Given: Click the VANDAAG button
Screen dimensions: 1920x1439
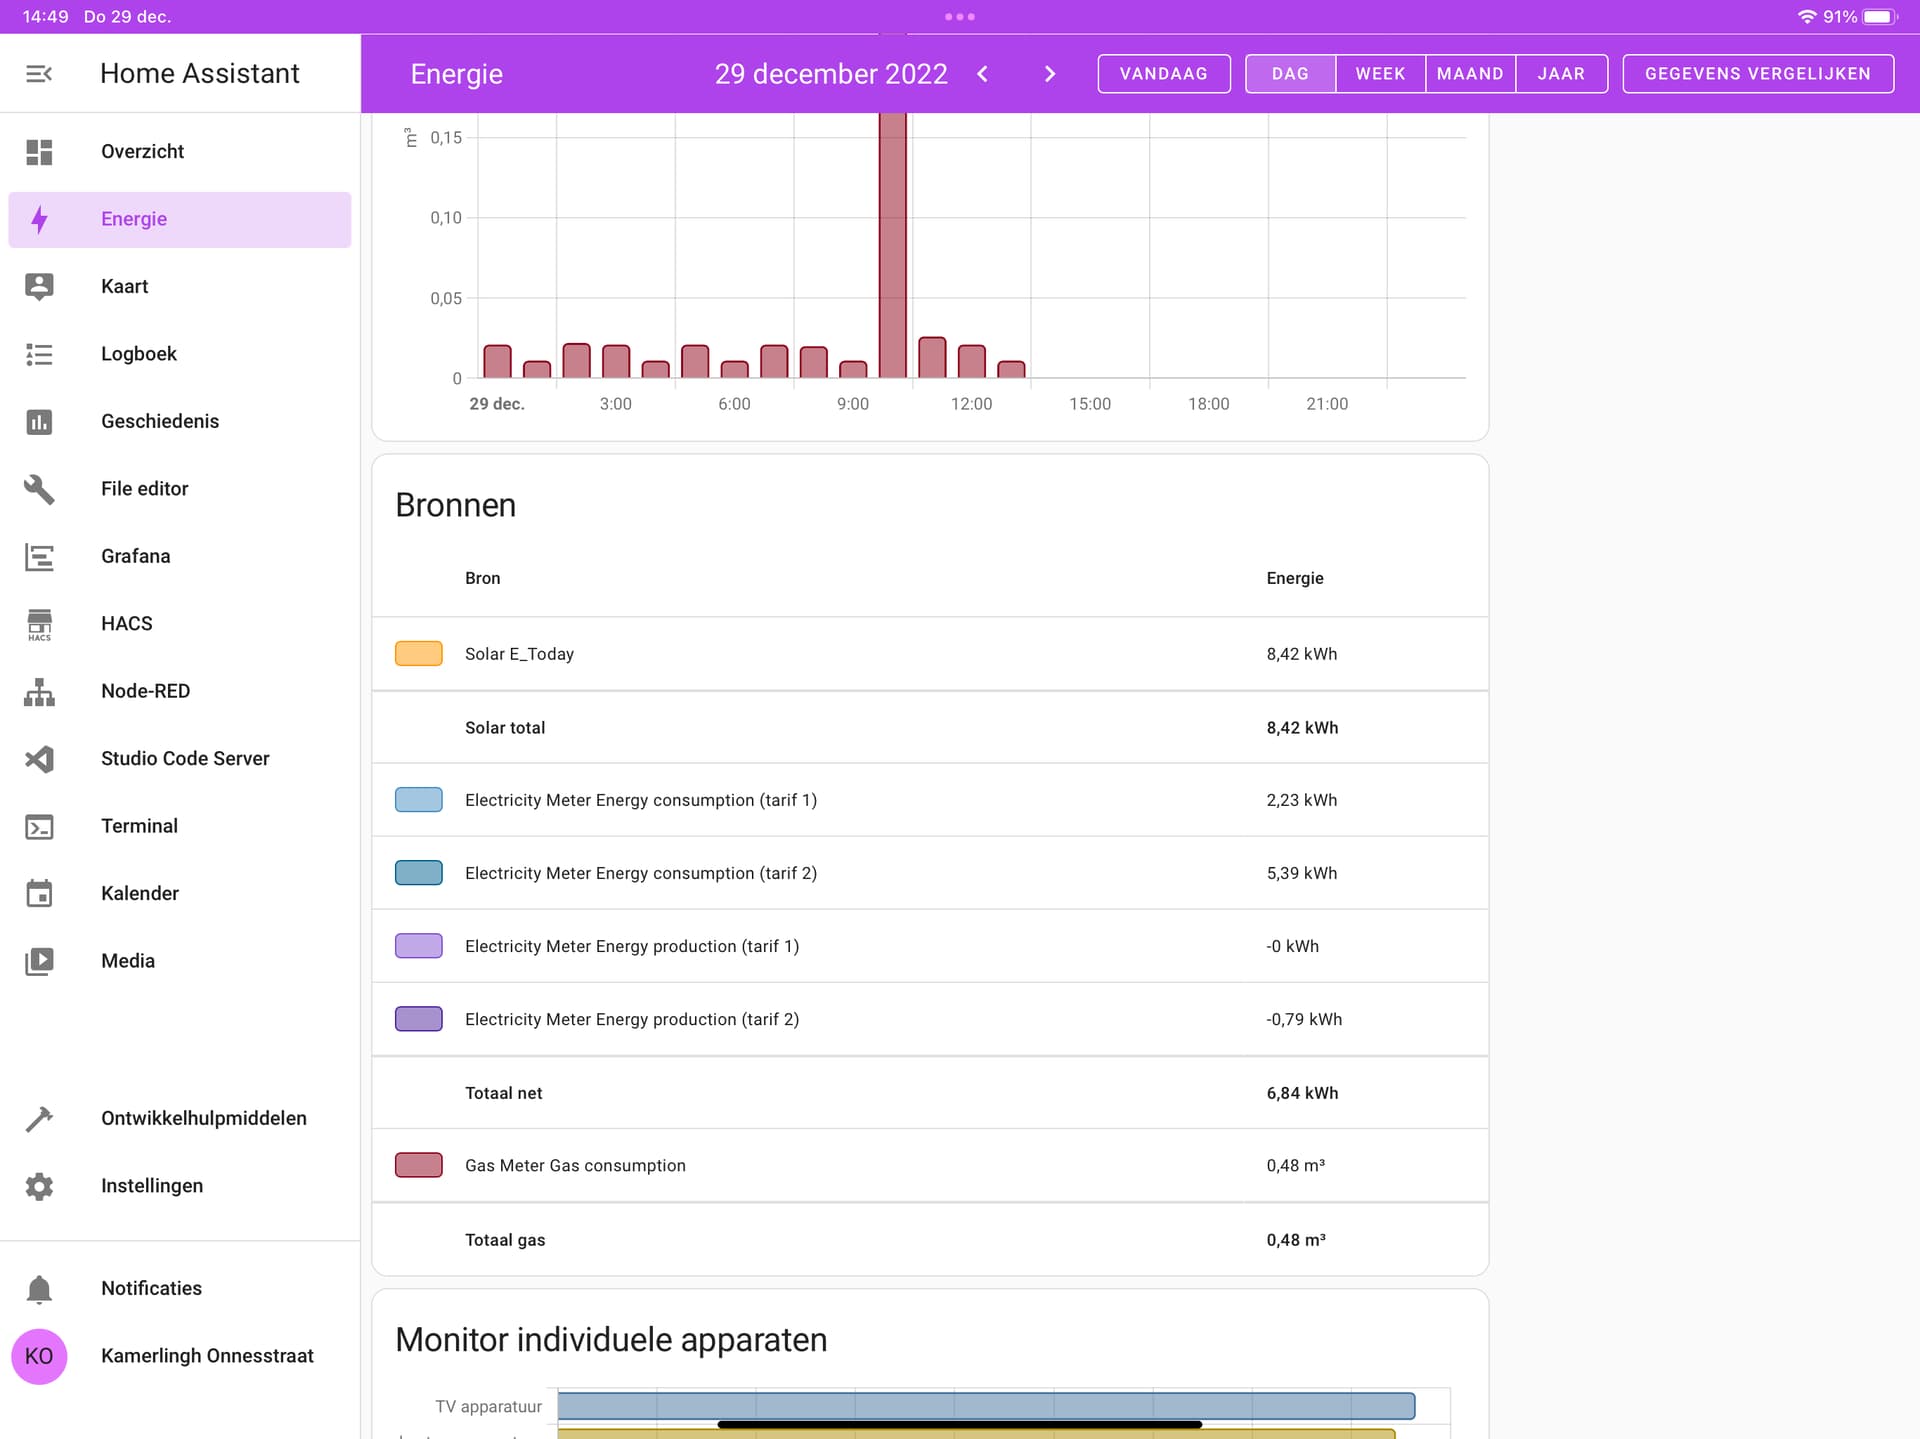Looking at the screenshot, I should [1163, 74].
